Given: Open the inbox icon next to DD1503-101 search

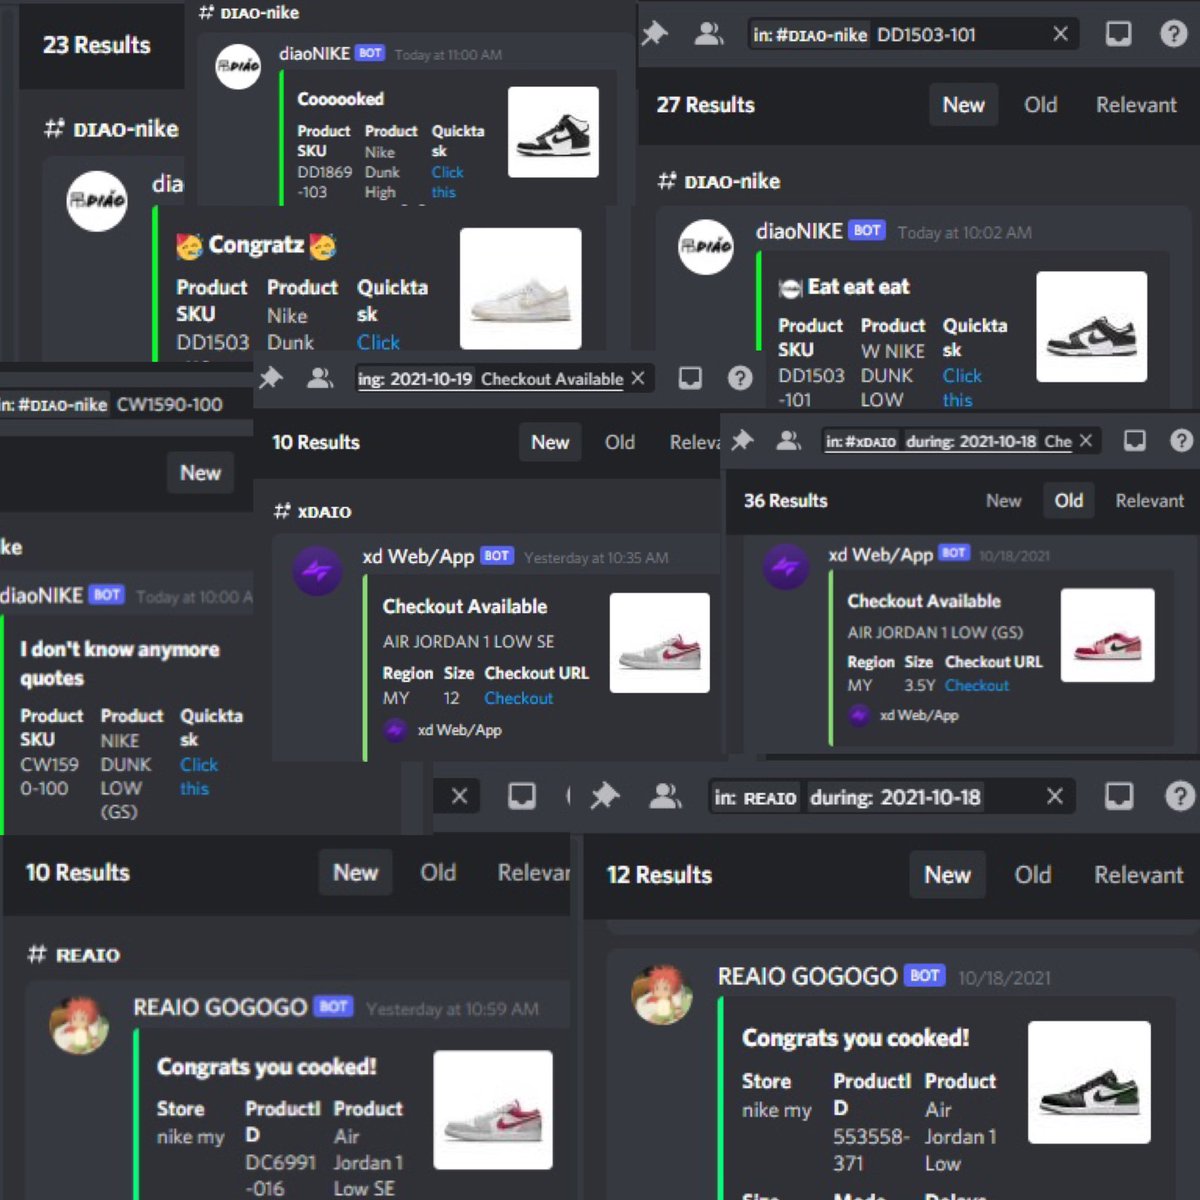Looking at the screenshot, I should [x=1118, y=33].
